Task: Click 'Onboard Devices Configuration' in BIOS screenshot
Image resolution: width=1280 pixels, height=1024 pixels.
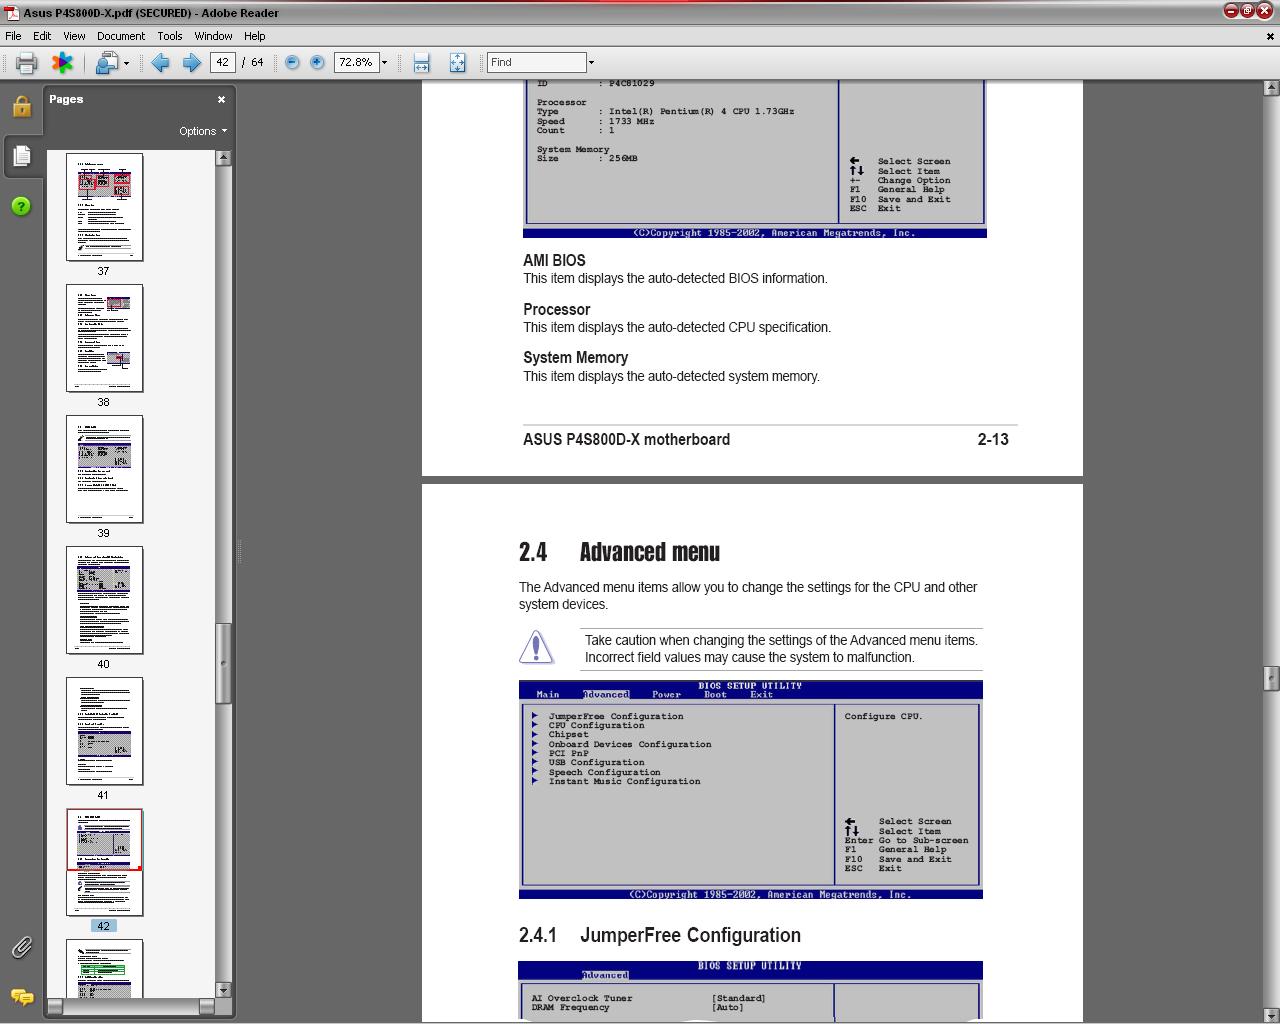Action: click(x=630, y=744)
